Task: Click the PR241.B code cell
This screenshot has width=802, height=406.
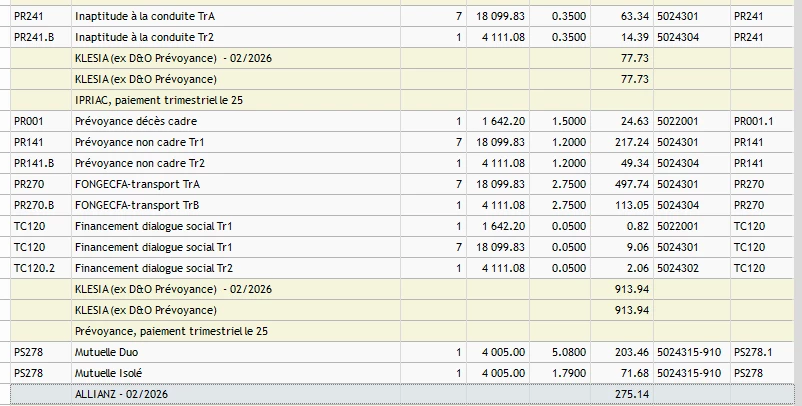Action: 41,37
